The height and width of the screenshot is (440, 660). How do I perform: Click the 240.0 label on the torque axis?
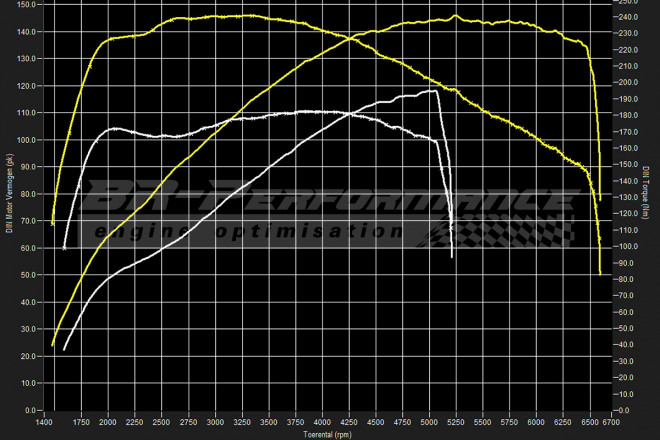click(624, 17)
